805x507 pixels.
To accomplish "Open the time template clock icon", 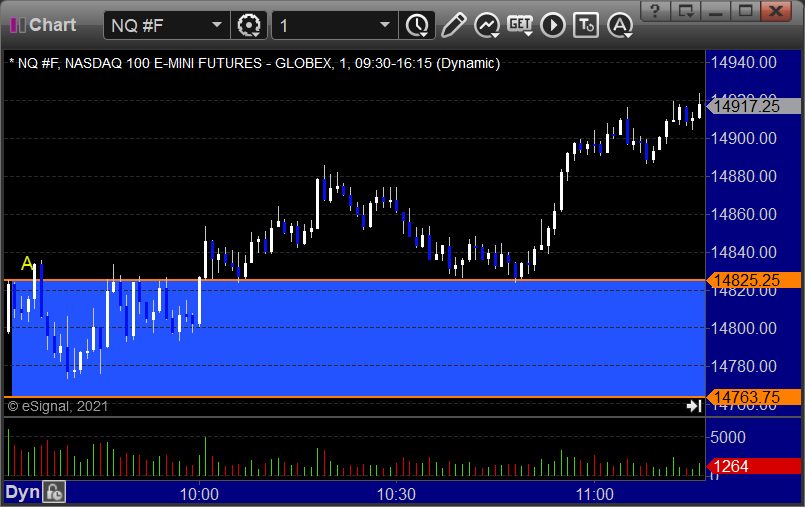I will (x=417, y=25).
